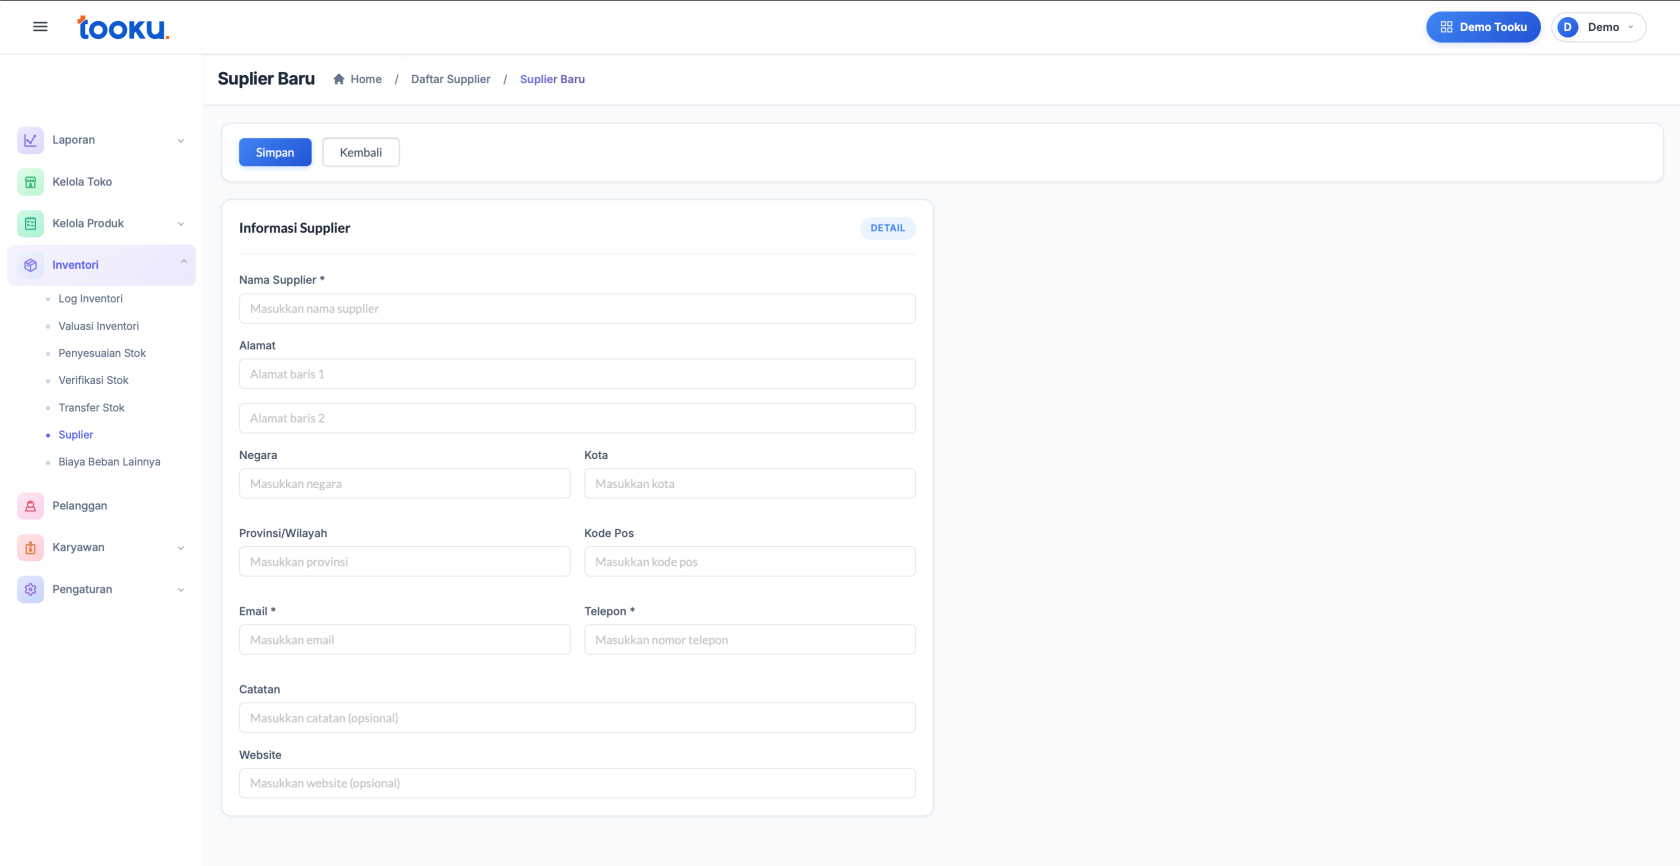Click the Kelola Produk list icon
This screenshot has width=1680, height=866.
[30, 224]
